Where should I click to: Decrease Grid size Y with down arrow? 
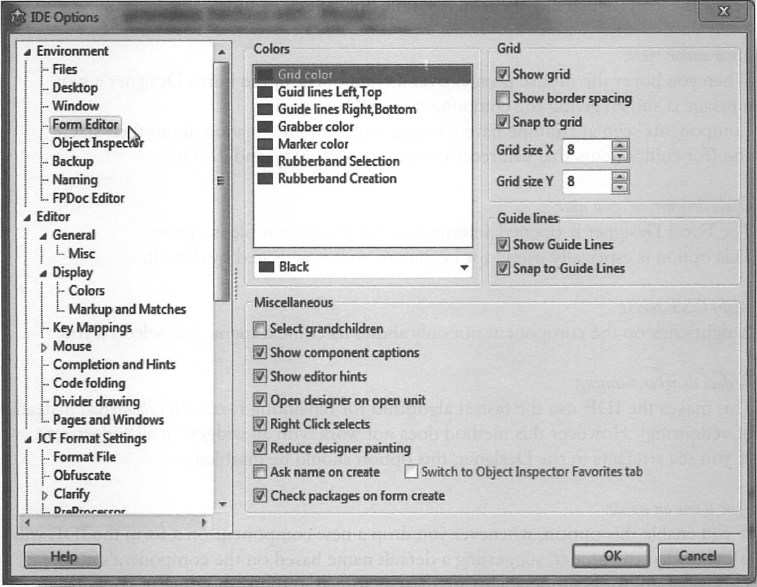tap(620, 187)
